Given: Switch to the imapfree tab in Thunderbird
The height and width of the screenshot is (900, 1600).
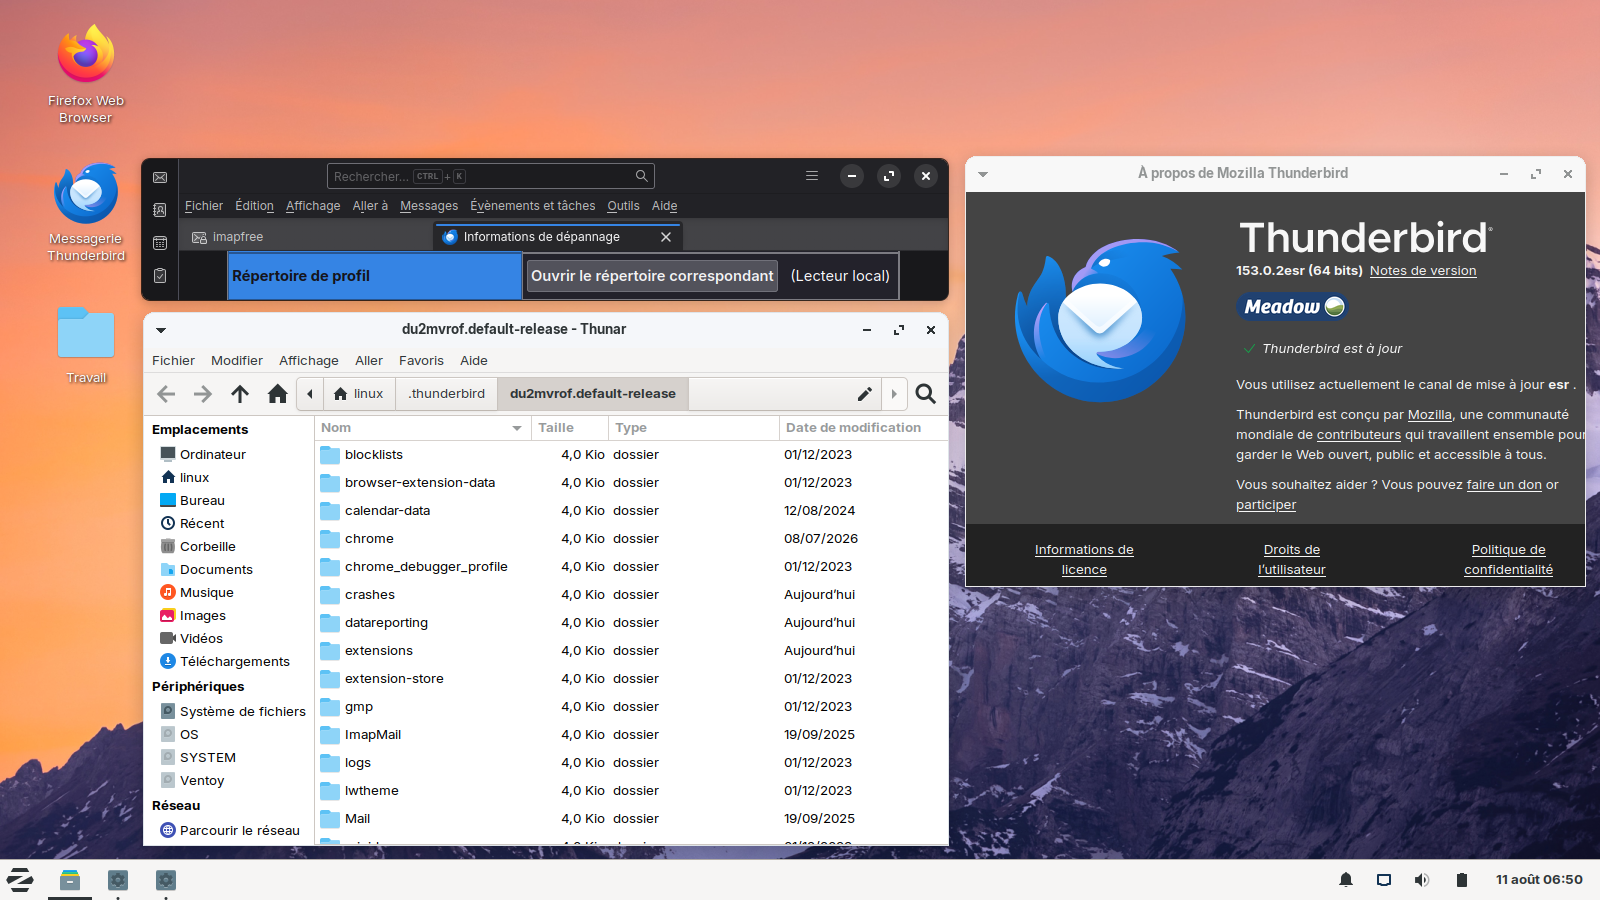Looking at the screenshot, I should 306,237.
